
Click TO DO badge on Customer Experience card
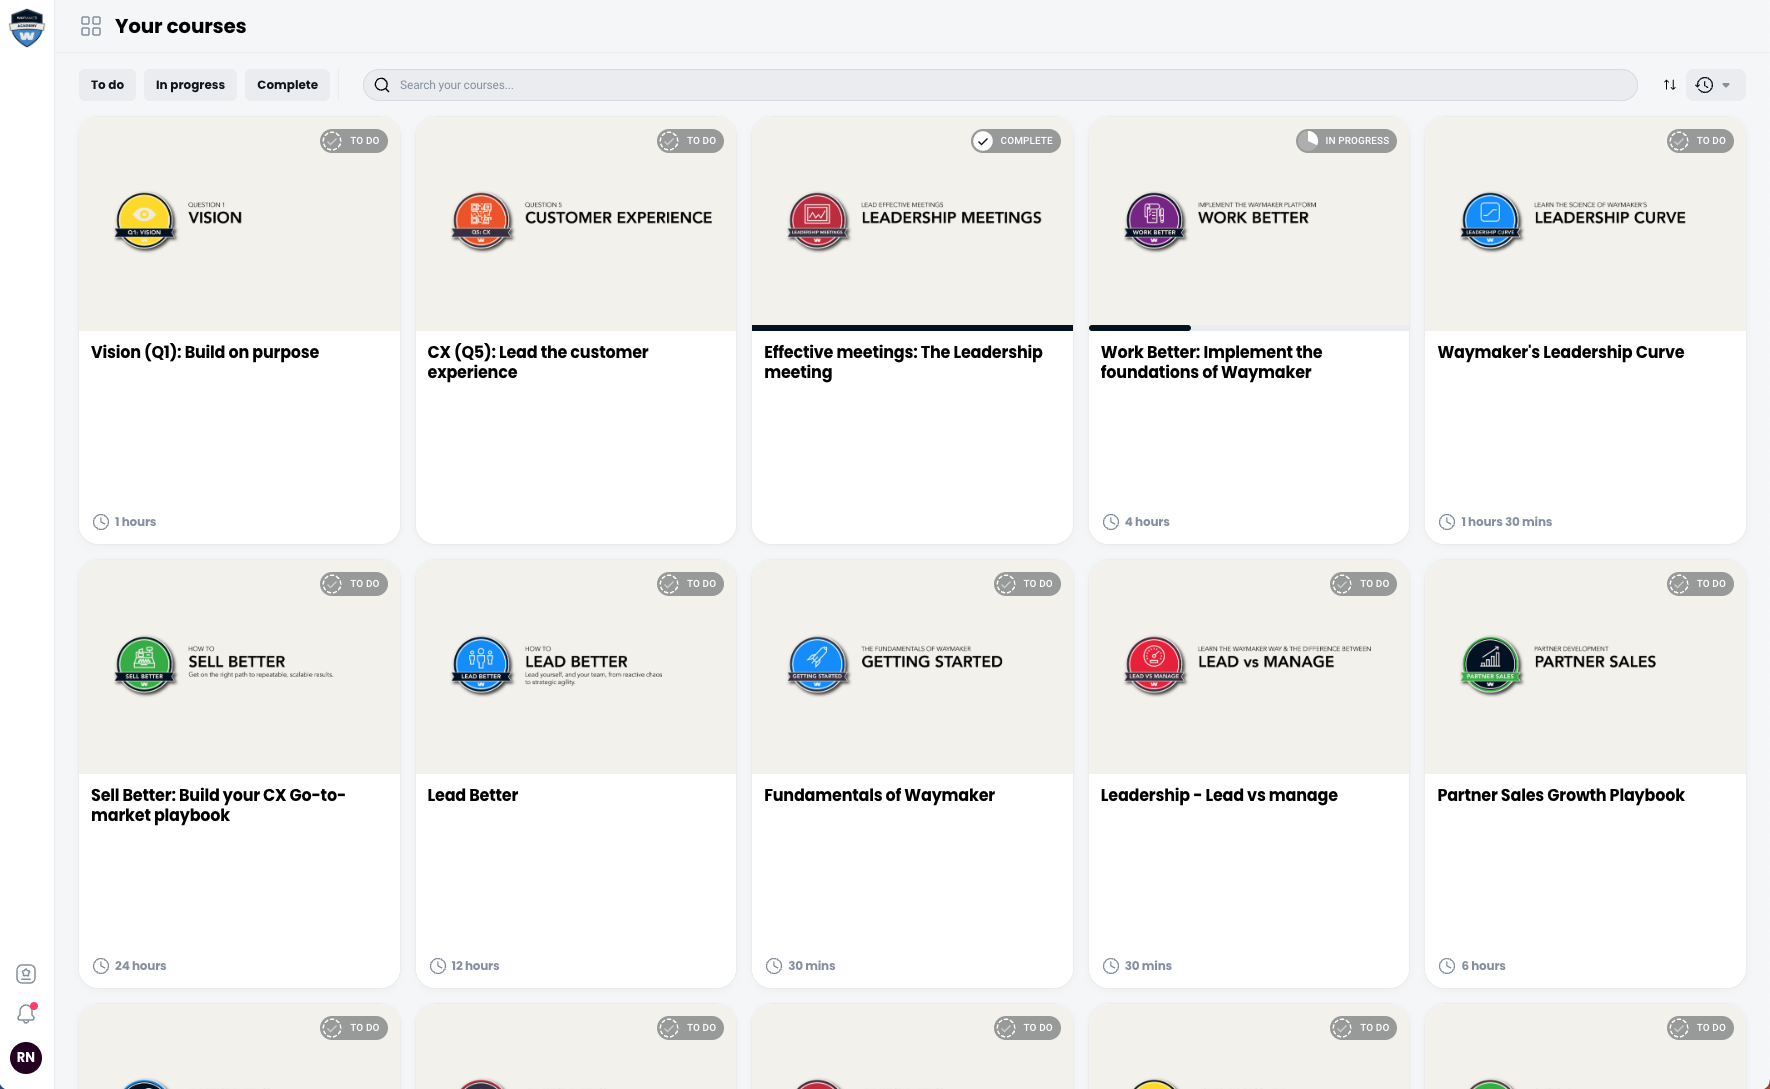point(691,141)
